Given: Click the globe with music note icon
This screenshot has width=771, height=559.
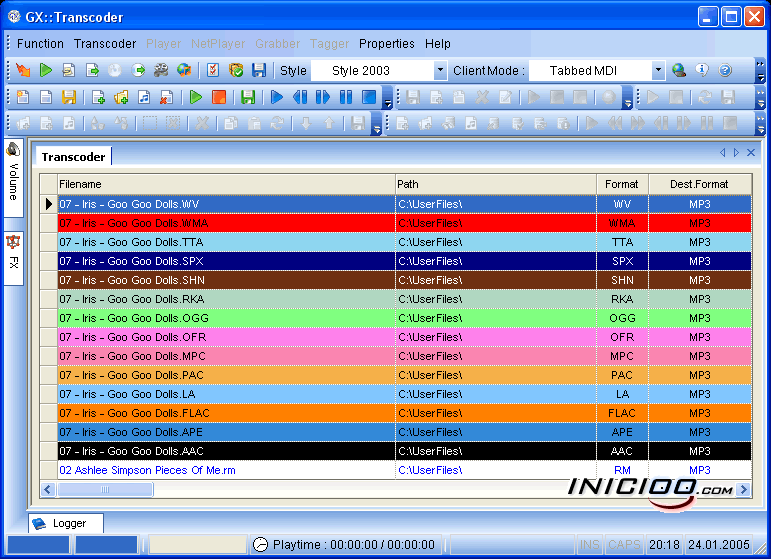Looking at the screenshot, I should 184,70.
